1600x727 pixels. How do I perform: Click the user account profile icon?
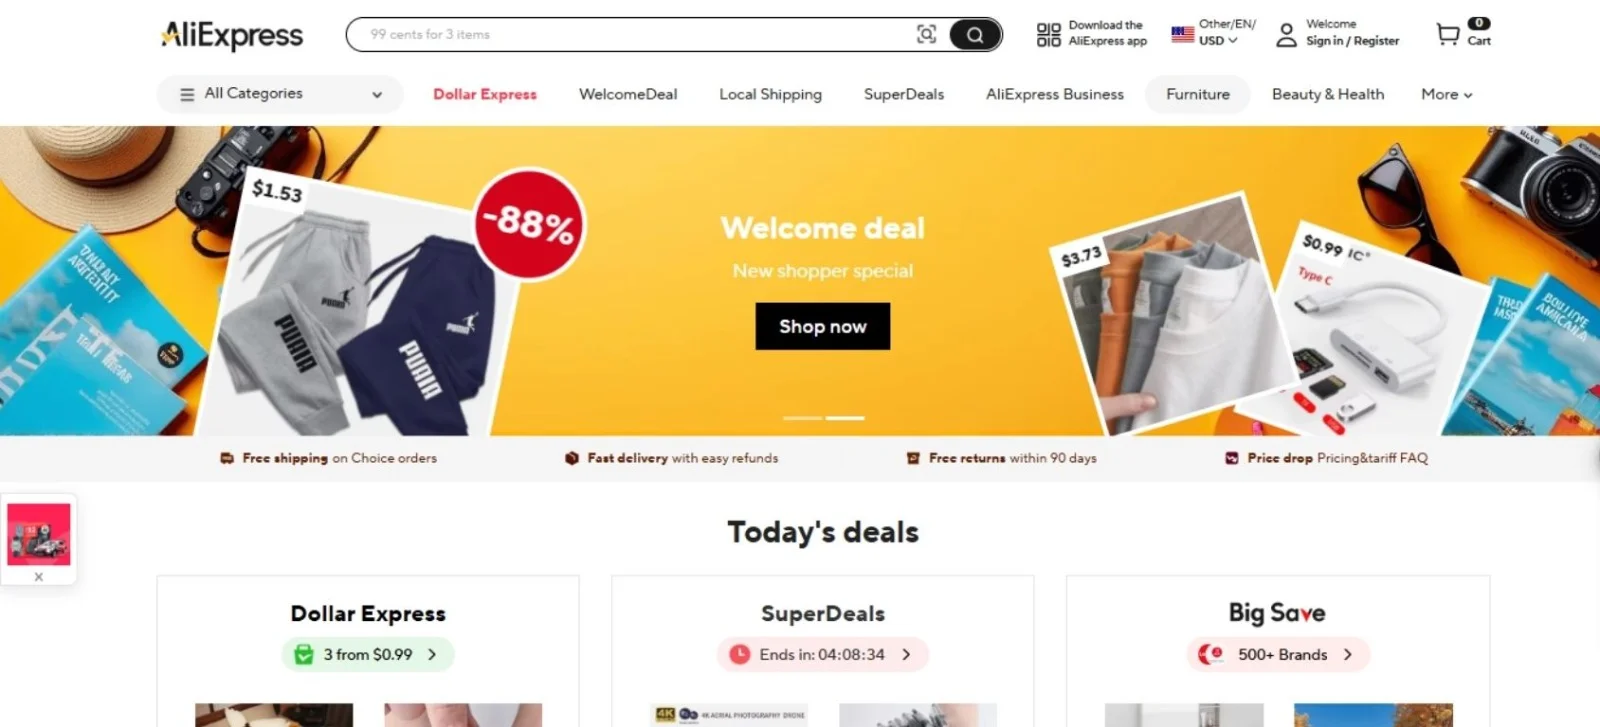click(1286, 35)
